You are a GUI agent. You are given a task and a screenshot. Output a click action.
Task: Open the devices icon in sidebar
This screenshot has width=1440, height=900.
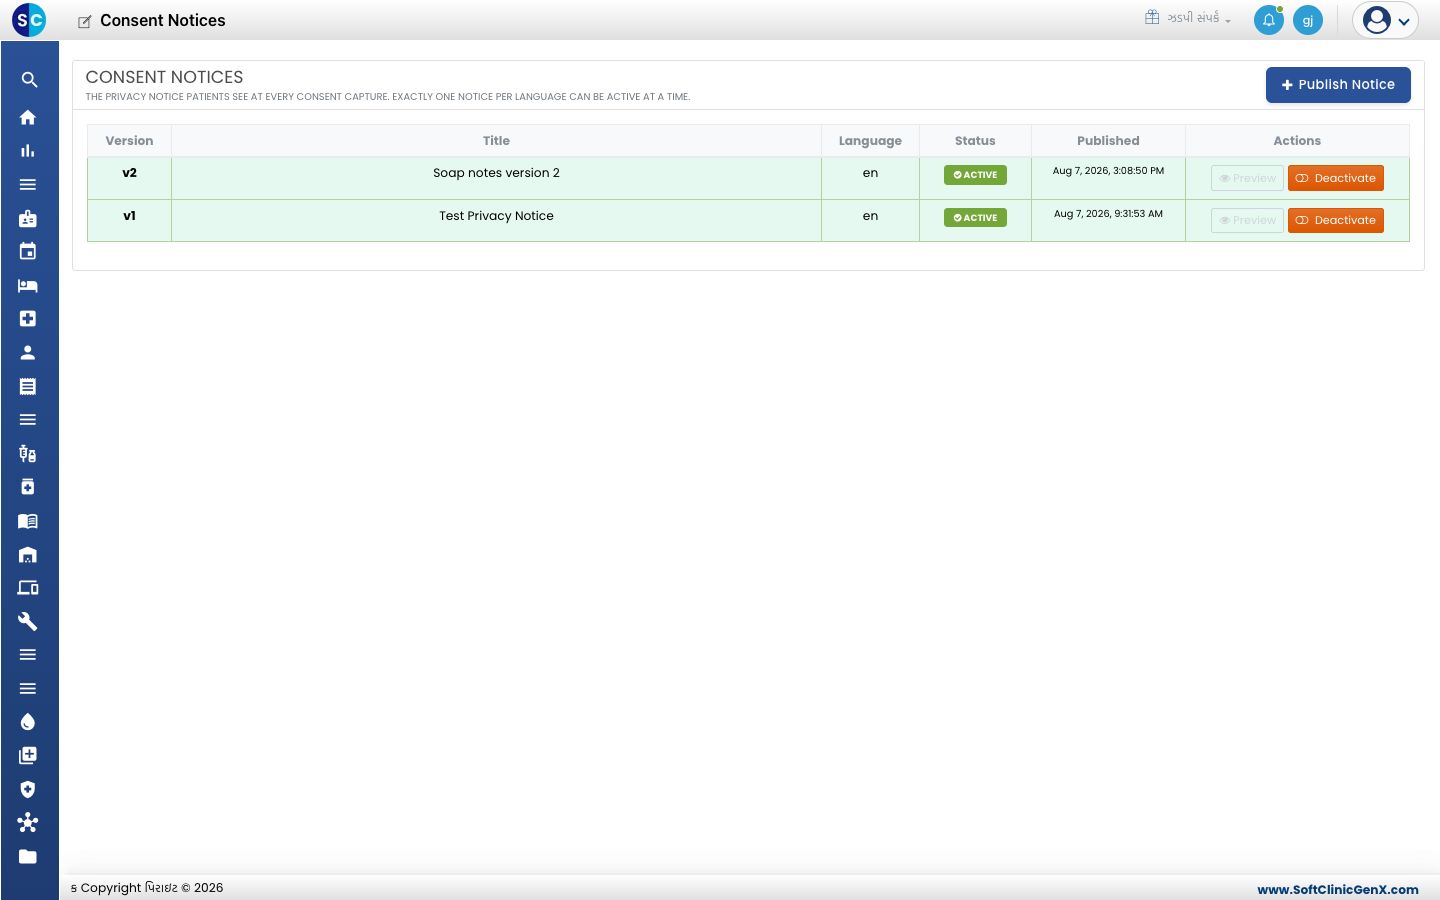pos(28,588)
